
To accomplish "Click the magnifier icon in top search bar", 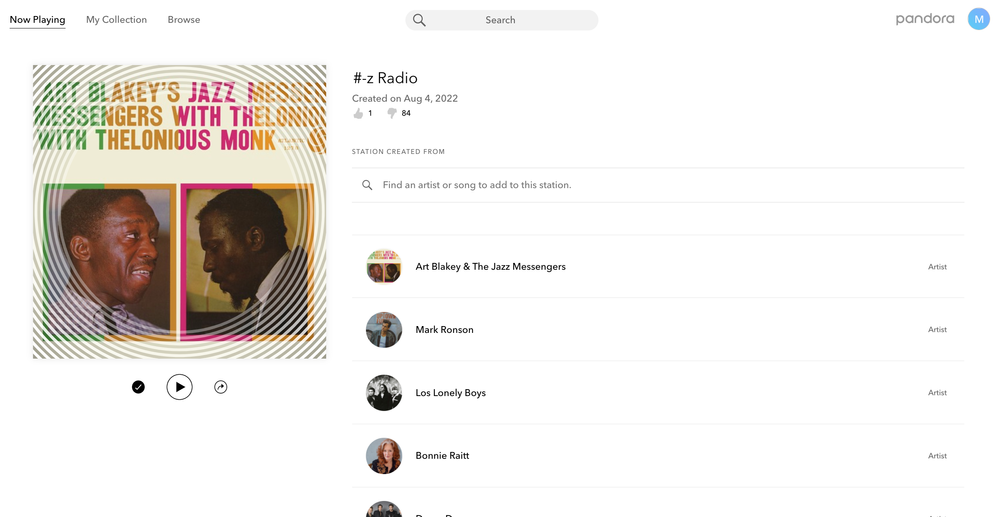I will [419, 20].
